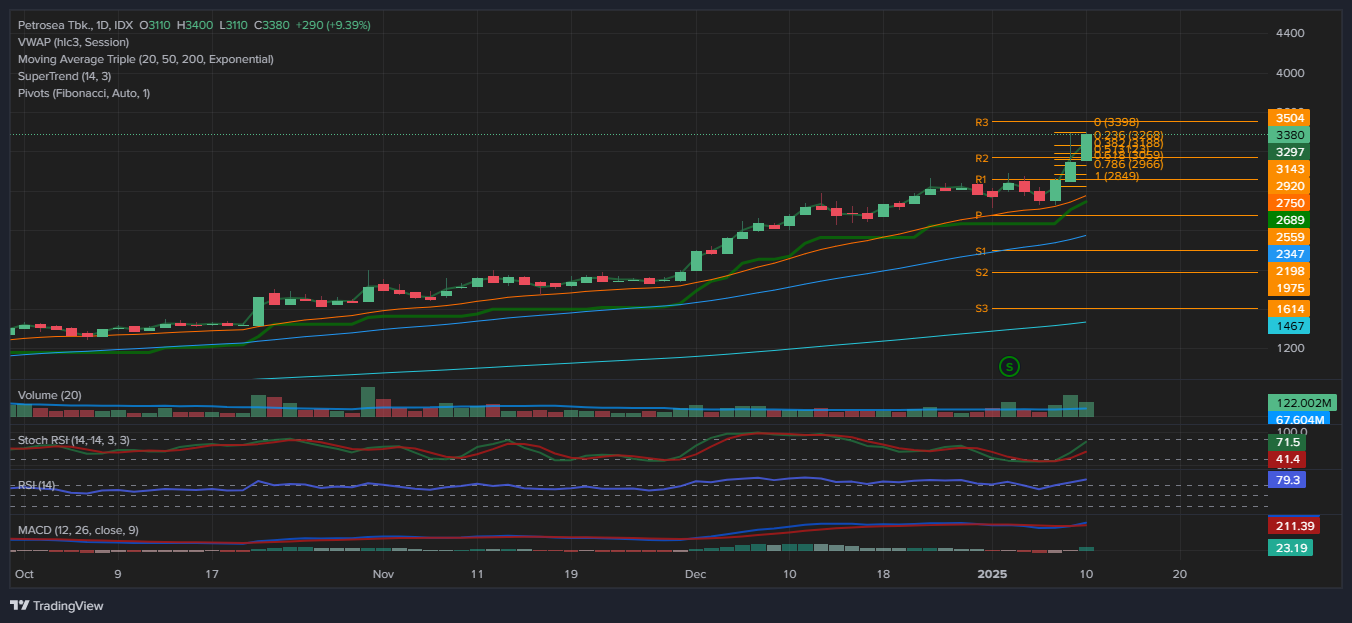Image resolution: width=1352 pixels, height=623 pixels.
Task: Click 2025 on the time axis
Action: tap(992, 575)
